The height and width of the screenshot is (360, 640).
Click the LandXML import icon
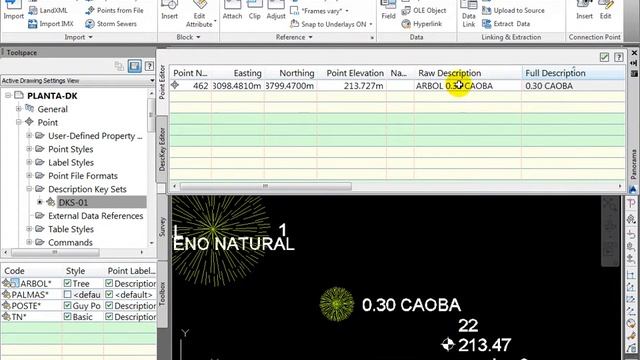(33, 11)
